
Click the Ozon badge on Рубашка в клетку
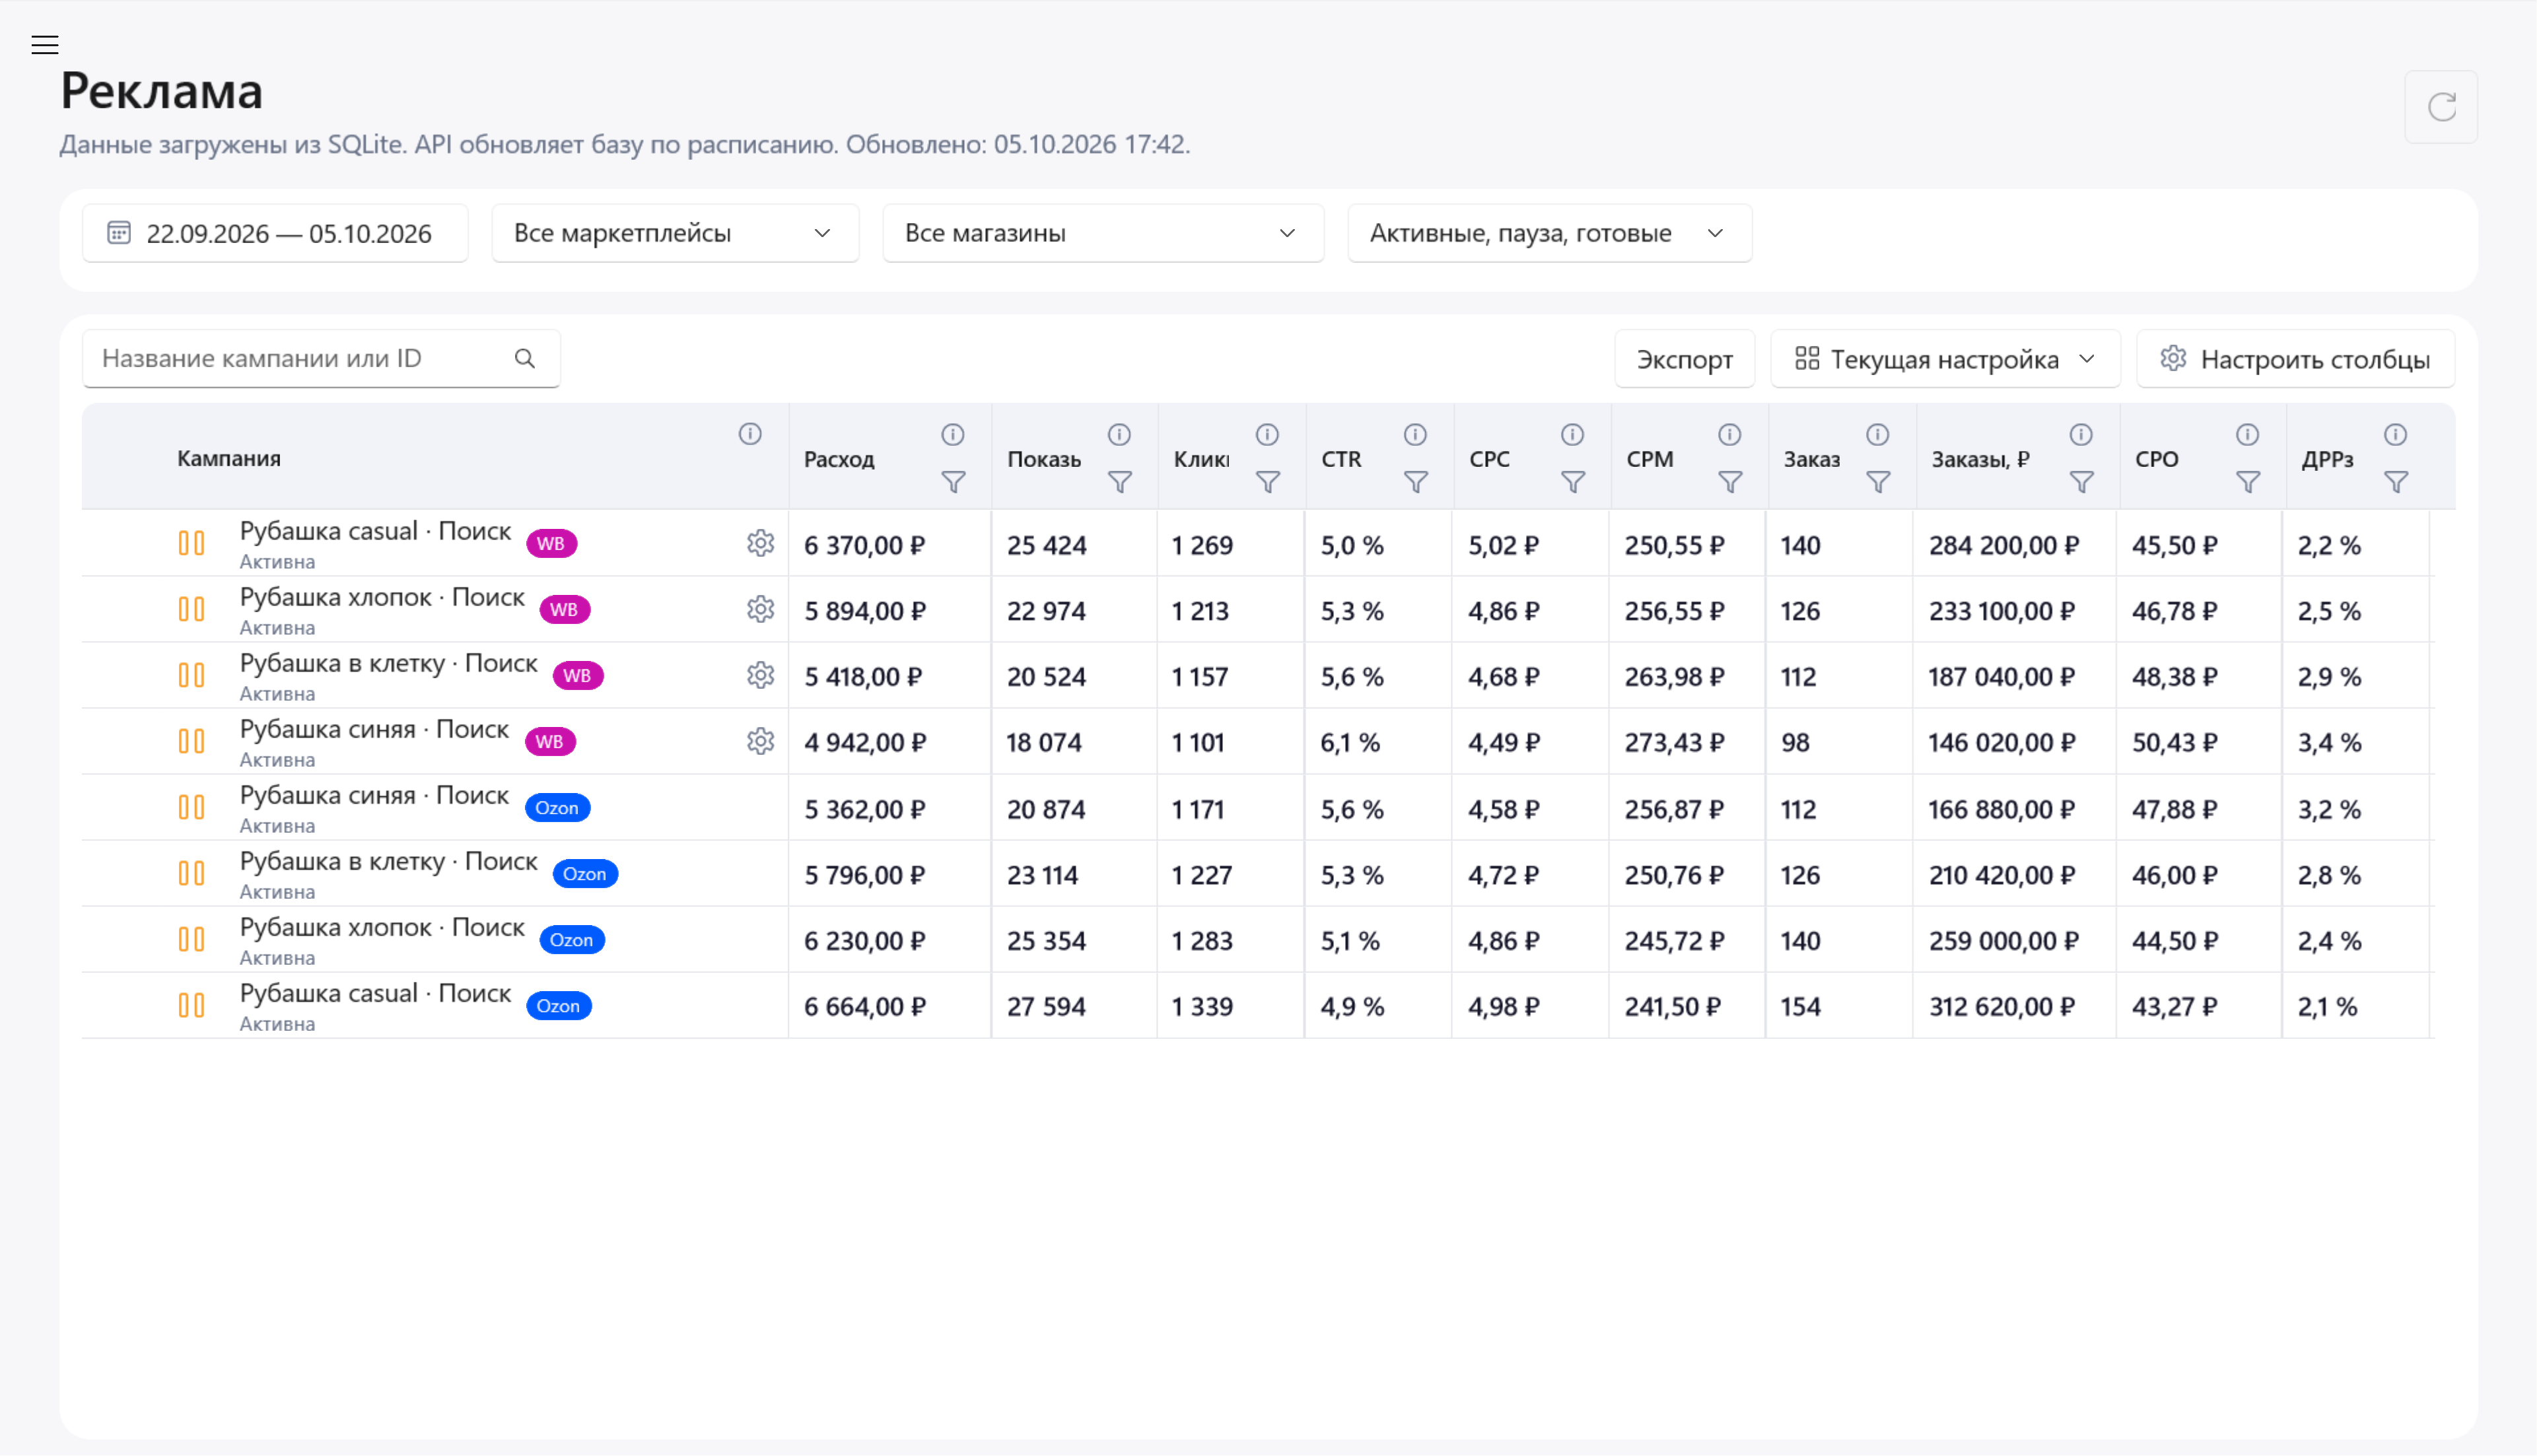tap(585, 874)
